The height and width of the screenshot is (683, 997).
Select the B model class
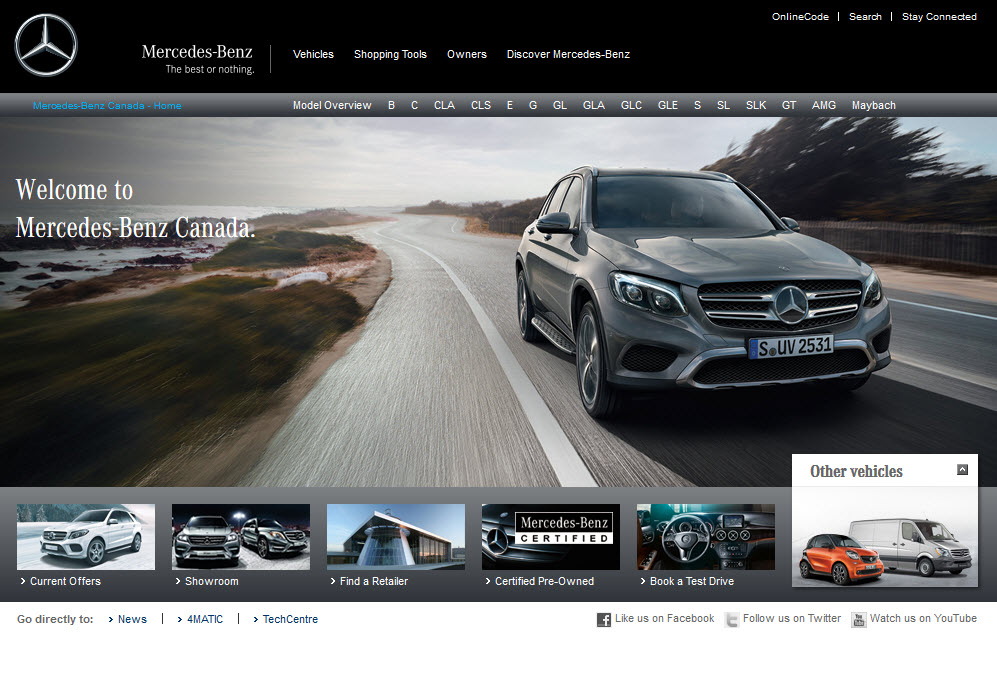pos(392,105)
